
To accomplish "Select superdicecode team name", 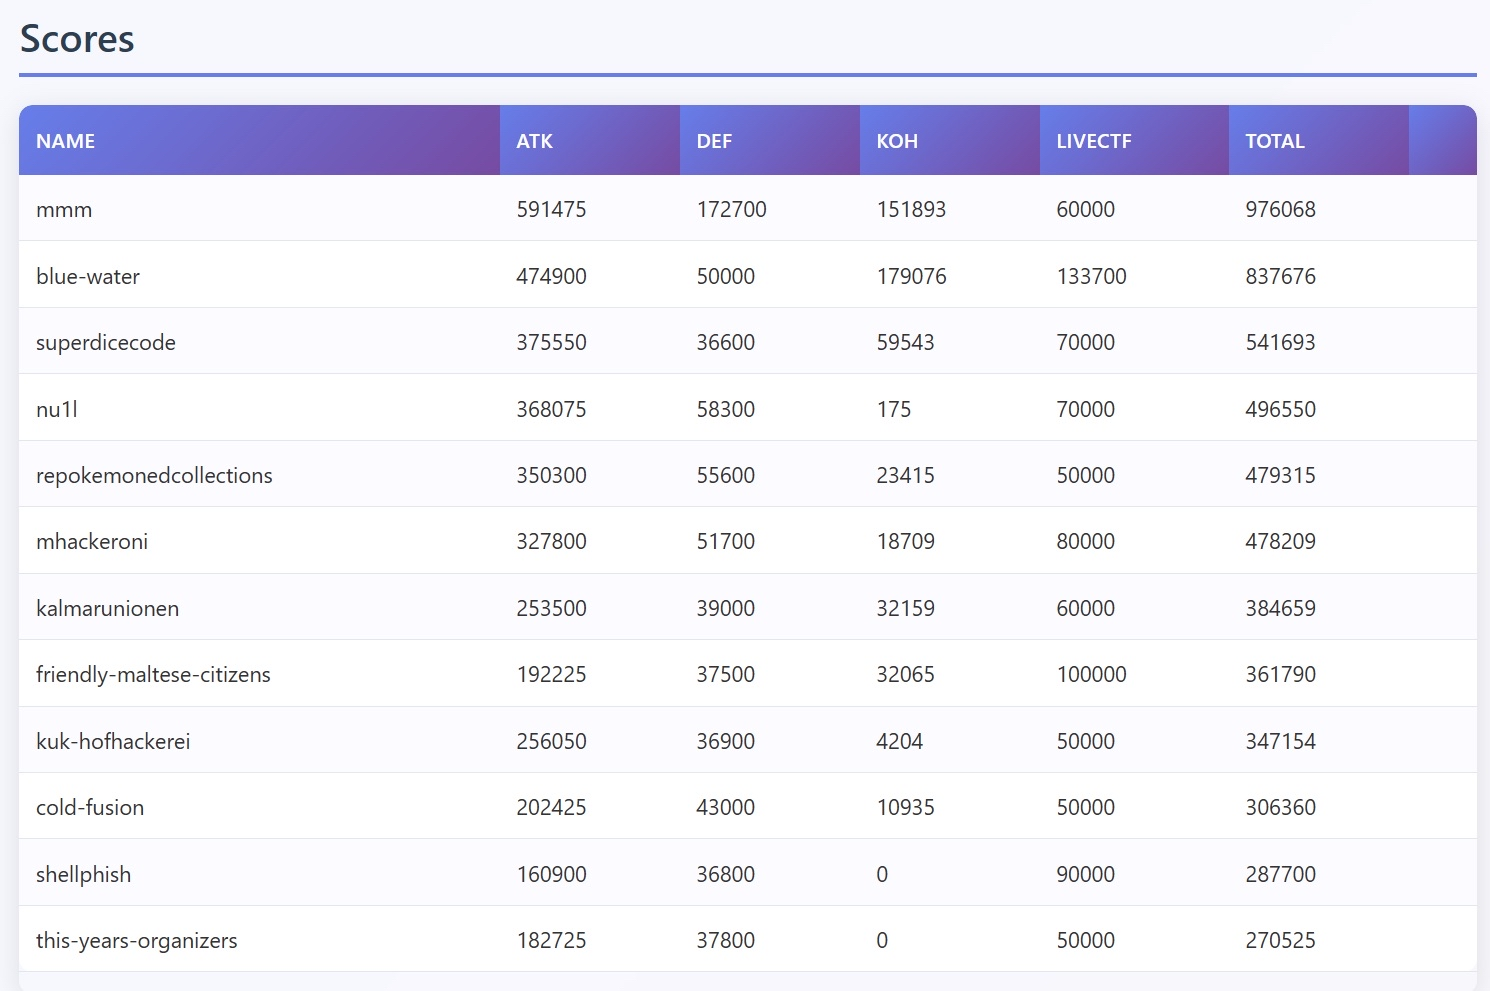I will 106,343.
